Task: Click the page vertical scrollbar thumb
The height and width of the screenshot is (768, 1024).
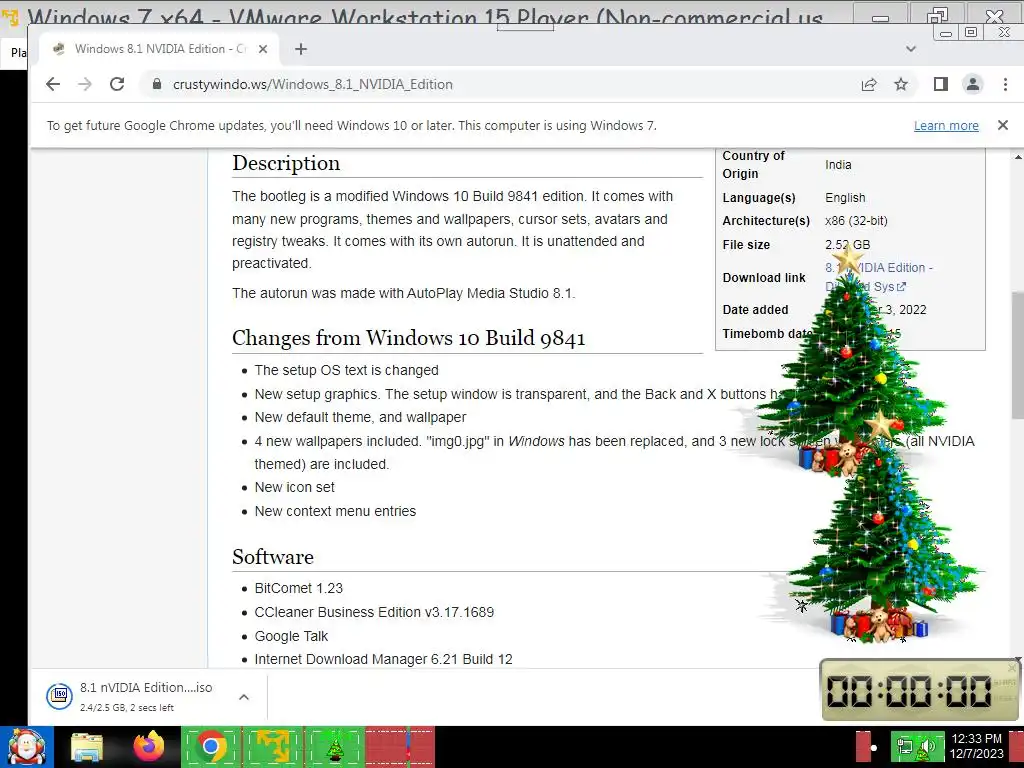Action: [x=1017, y=356]
